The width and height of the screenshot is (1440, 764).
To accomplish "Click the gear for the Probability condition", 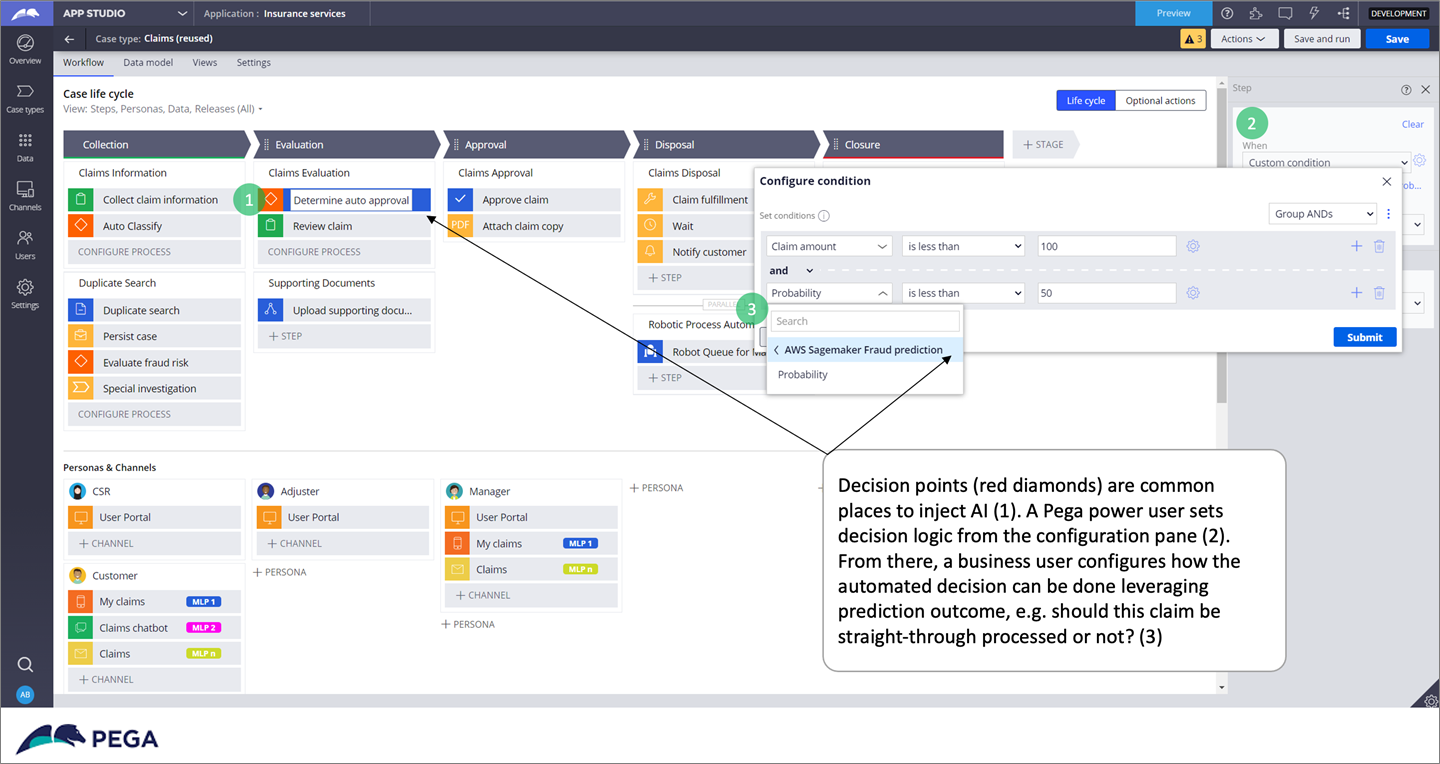I will click(1193, 293).
